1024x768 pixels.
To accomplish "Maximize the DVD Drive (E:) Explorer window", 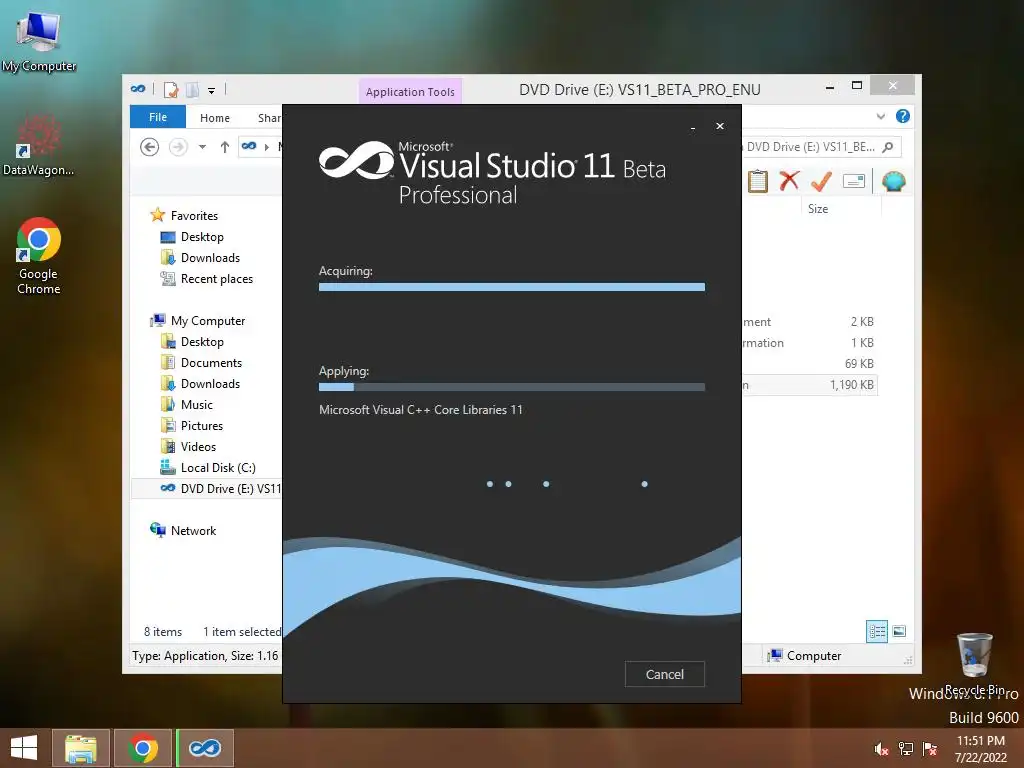I will point(857,86).
